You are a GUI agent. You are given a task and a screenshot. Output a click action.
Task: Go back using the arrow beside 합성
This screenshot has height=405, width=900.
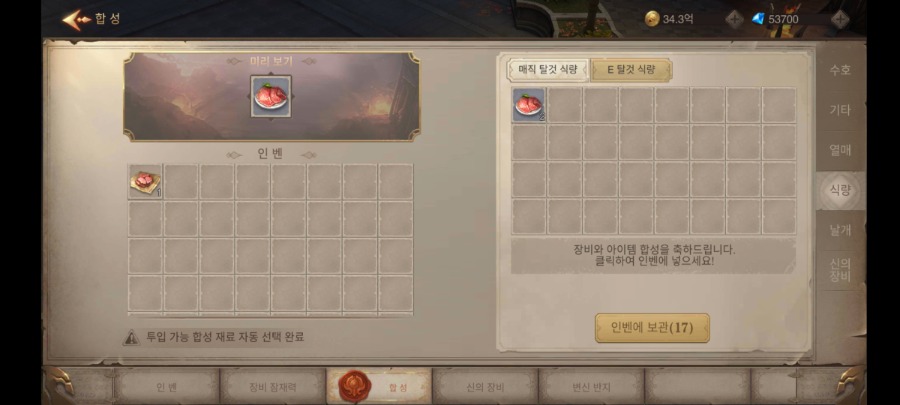[76, 20]
